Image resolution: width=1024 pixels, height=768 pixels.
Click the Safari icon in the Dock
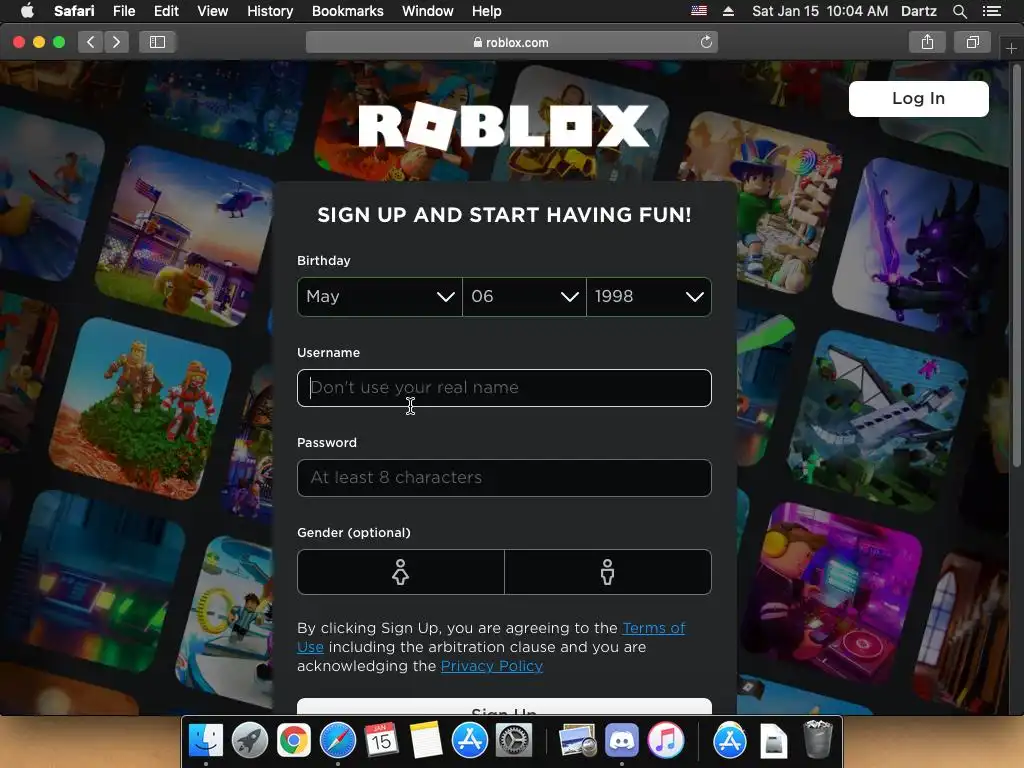click(338, 741)
